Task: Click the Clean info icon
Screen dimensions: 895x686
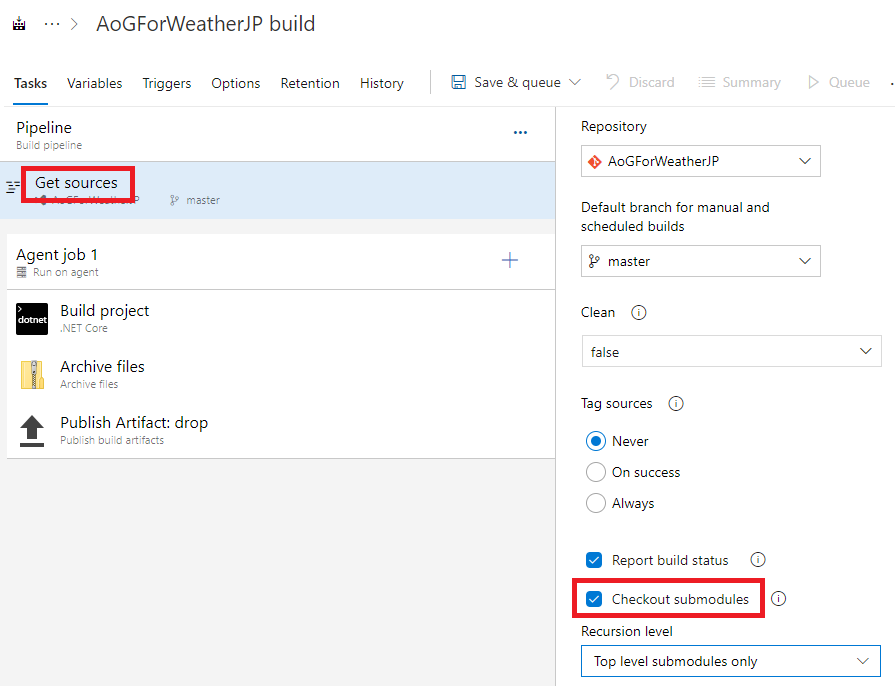Action: tap(638, 313)
